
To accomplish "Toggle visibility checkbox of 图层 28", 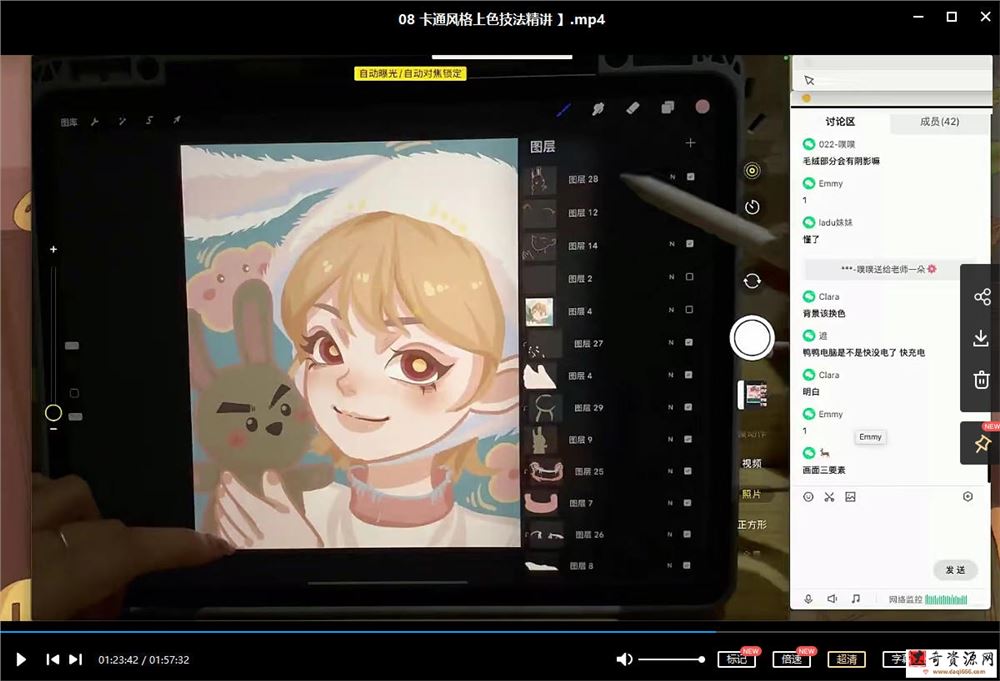I will [691, 177].
